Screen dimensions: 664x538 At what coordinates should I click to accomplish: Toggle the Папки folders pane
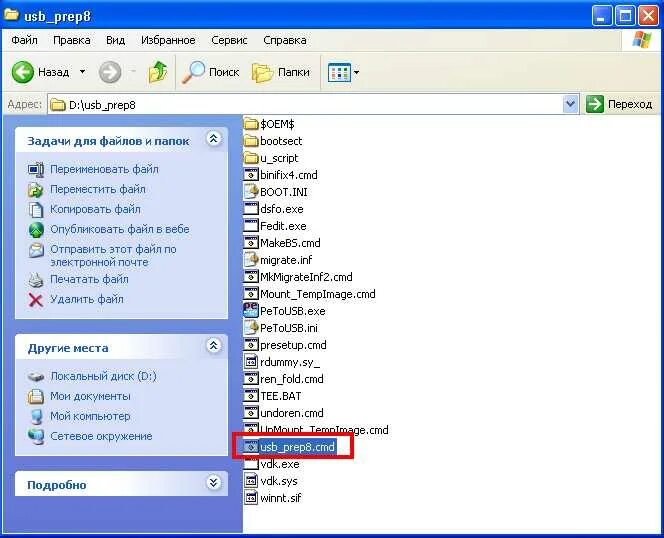(x=281, y=72)
